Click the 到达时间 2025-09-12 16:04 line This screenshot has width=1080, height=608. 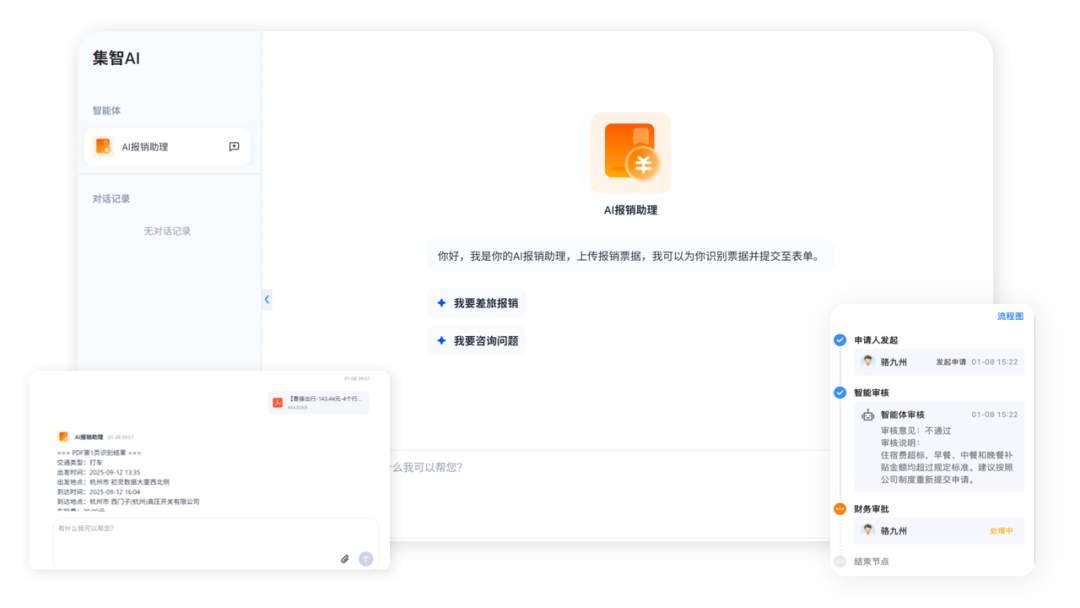coord(98,492)
